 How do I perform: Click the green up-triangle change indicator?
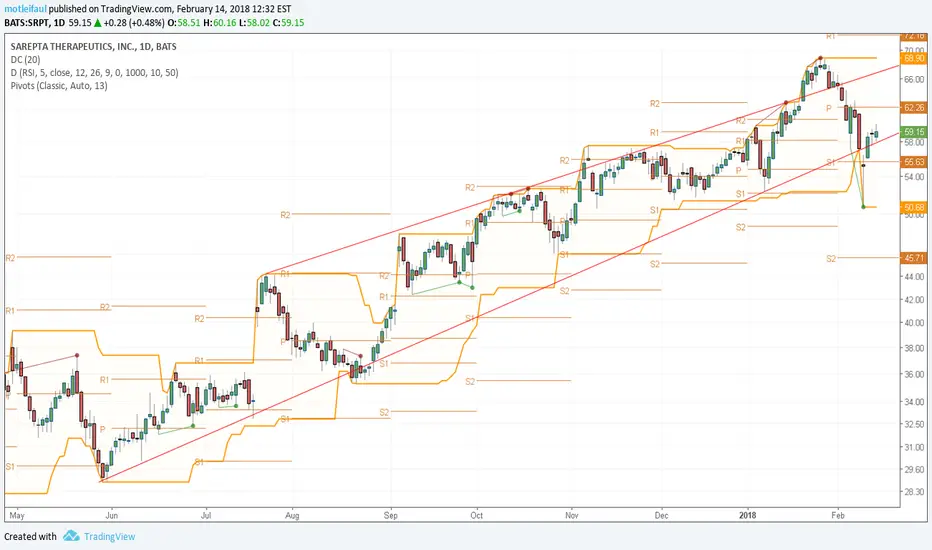tap(98, 23)
